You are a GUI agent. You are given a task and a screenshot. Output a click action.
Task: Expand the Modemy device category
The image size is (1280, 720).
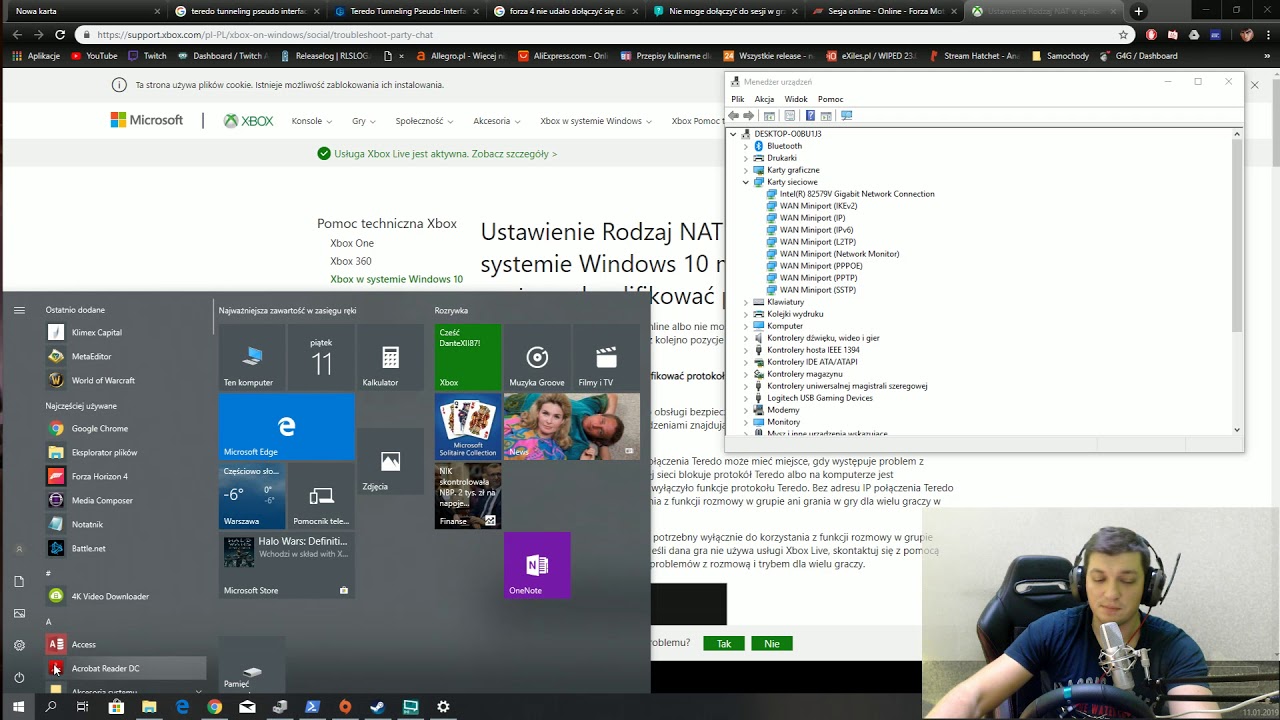[746, 410]
